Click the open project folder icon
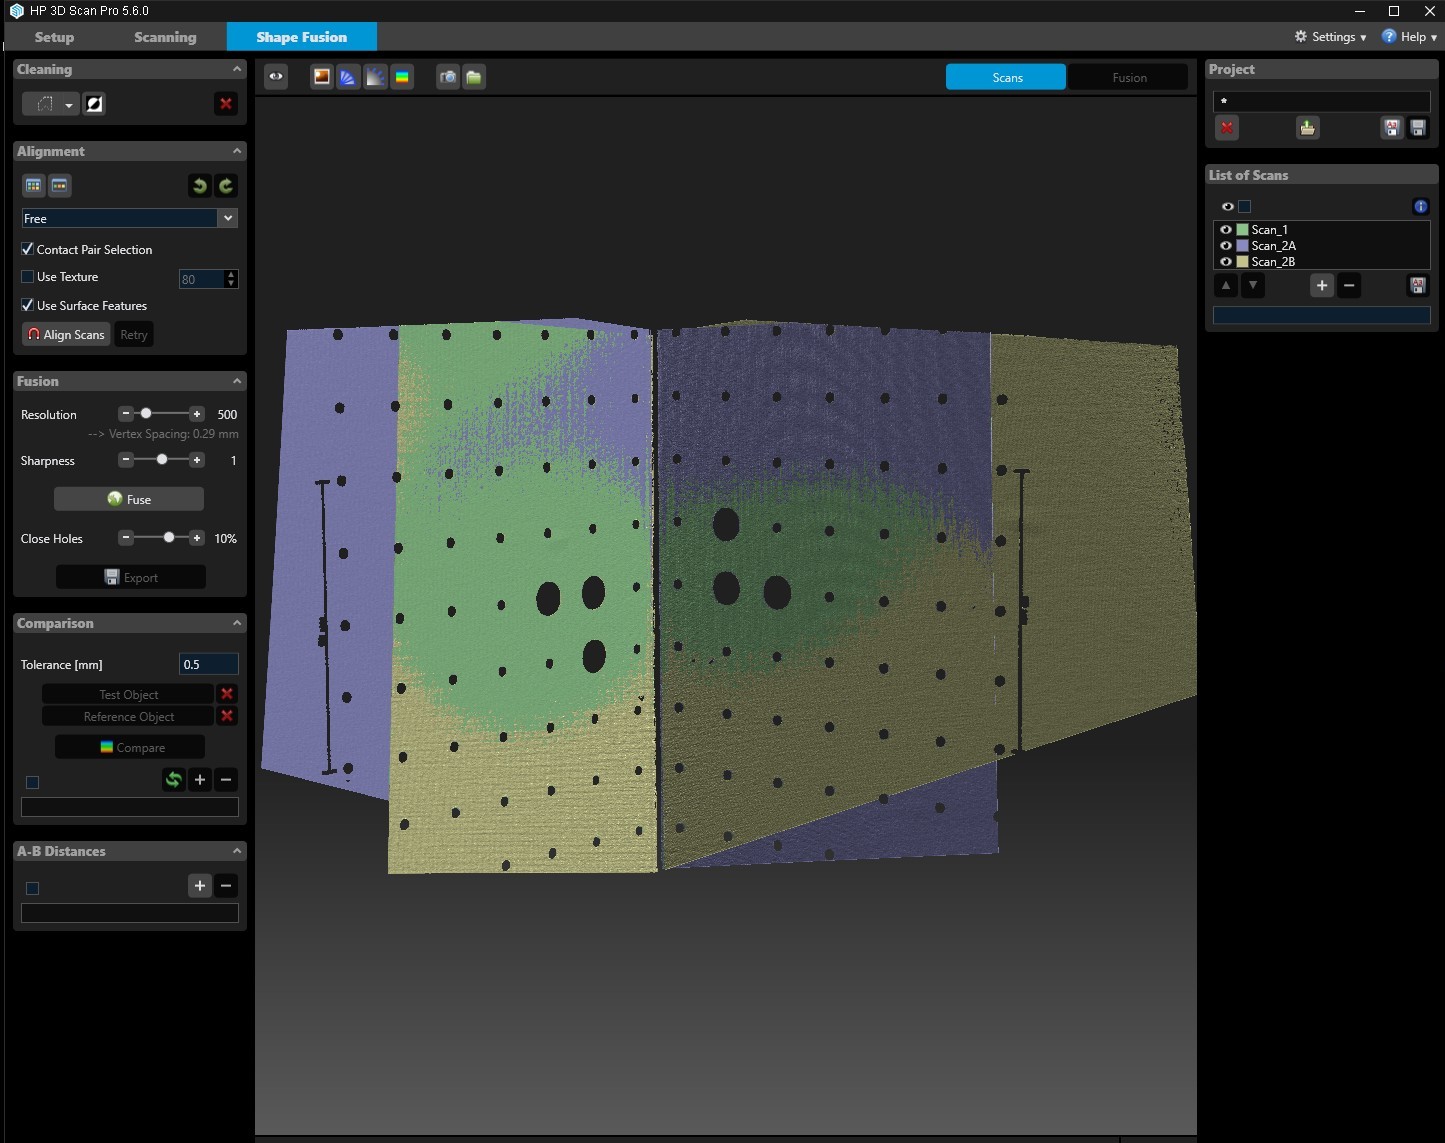1445x1143 pixels. (1307, 128)
